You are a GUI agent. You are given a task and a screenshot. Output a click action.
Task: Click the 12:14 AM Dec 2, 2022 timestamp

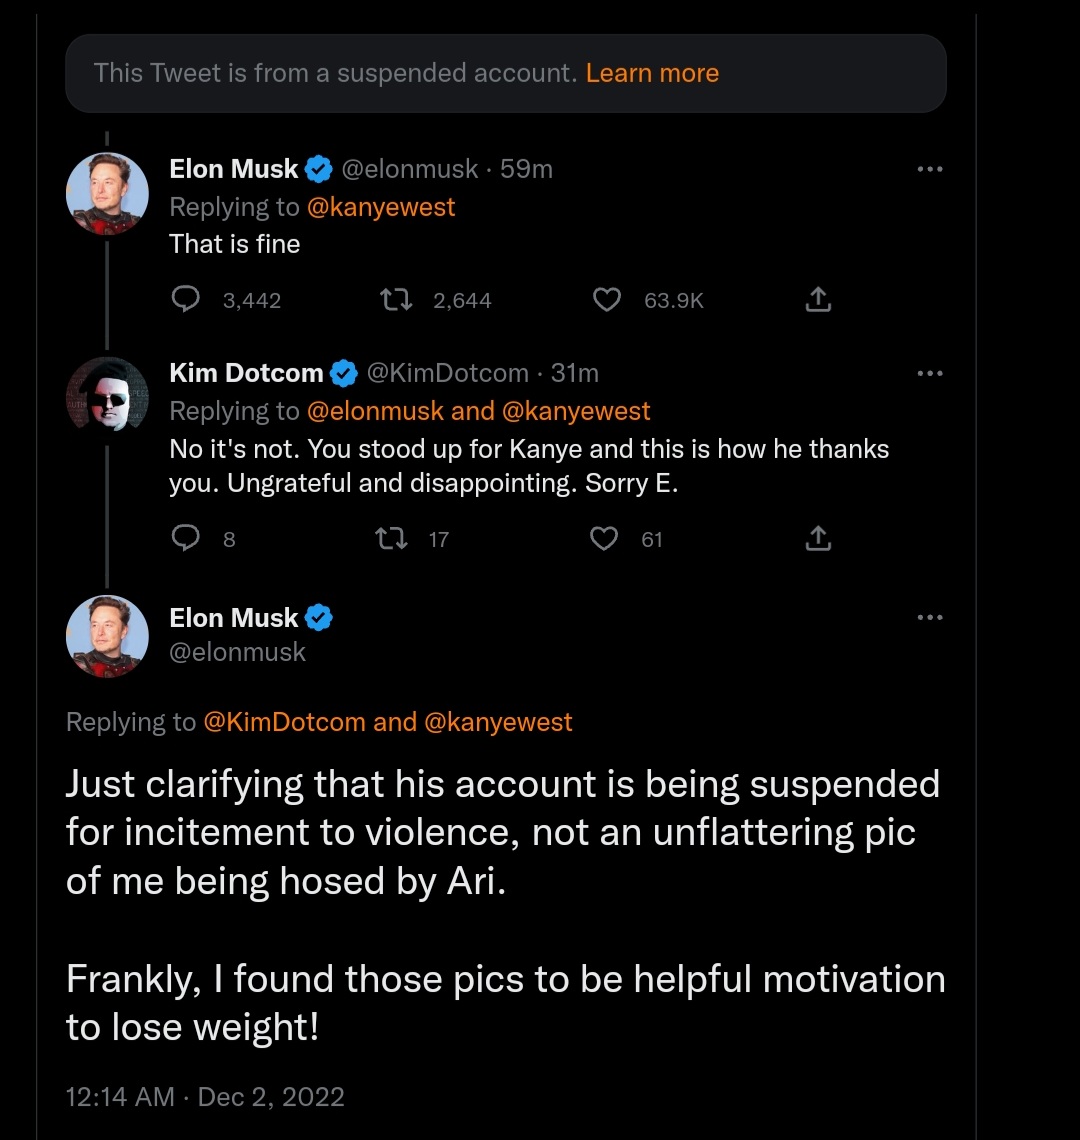pos(205,1096)
